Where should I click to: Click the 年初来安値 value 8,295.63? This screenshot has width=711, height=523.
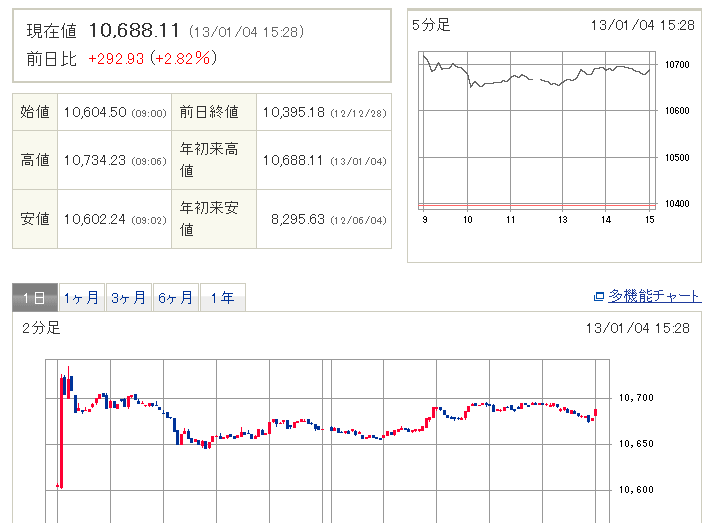[x=297, y=219]
